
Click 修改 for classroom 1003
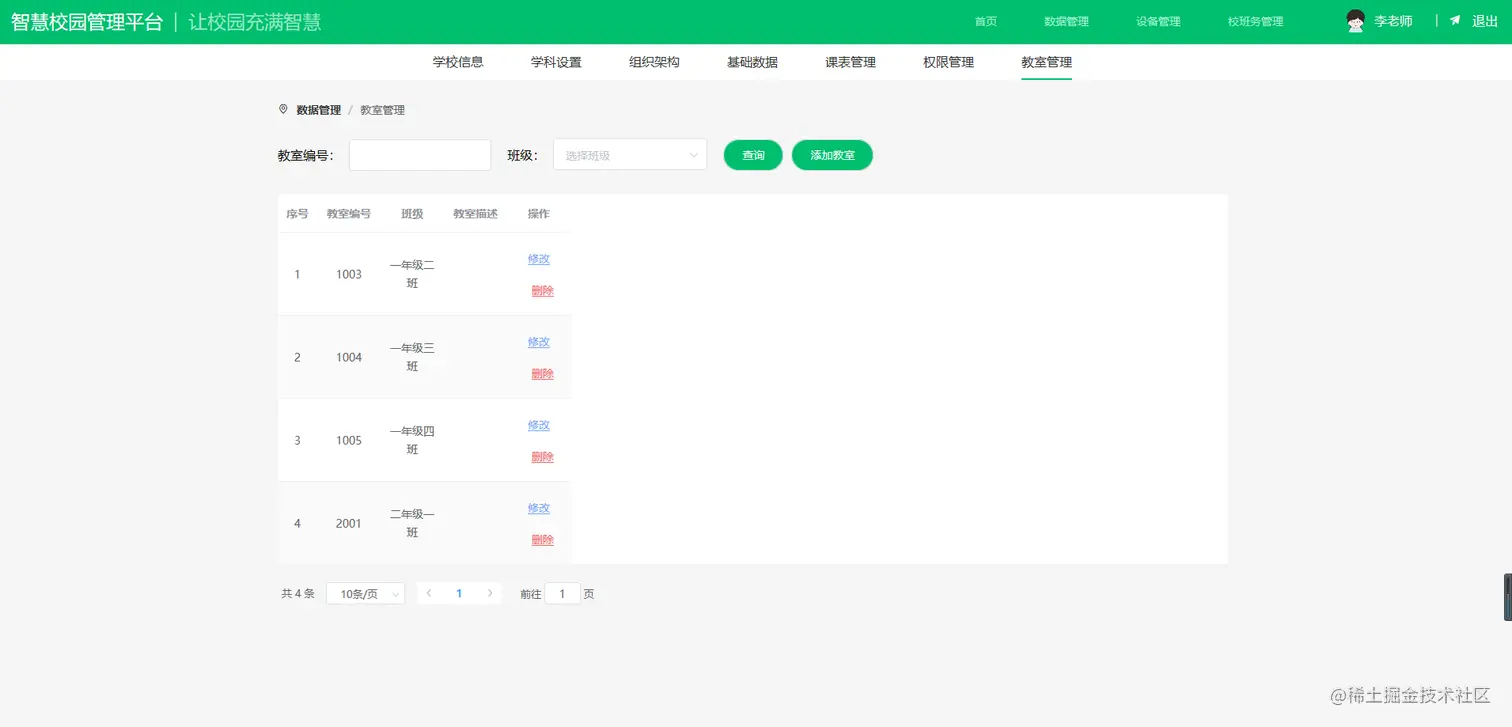[x=539, y=258]
